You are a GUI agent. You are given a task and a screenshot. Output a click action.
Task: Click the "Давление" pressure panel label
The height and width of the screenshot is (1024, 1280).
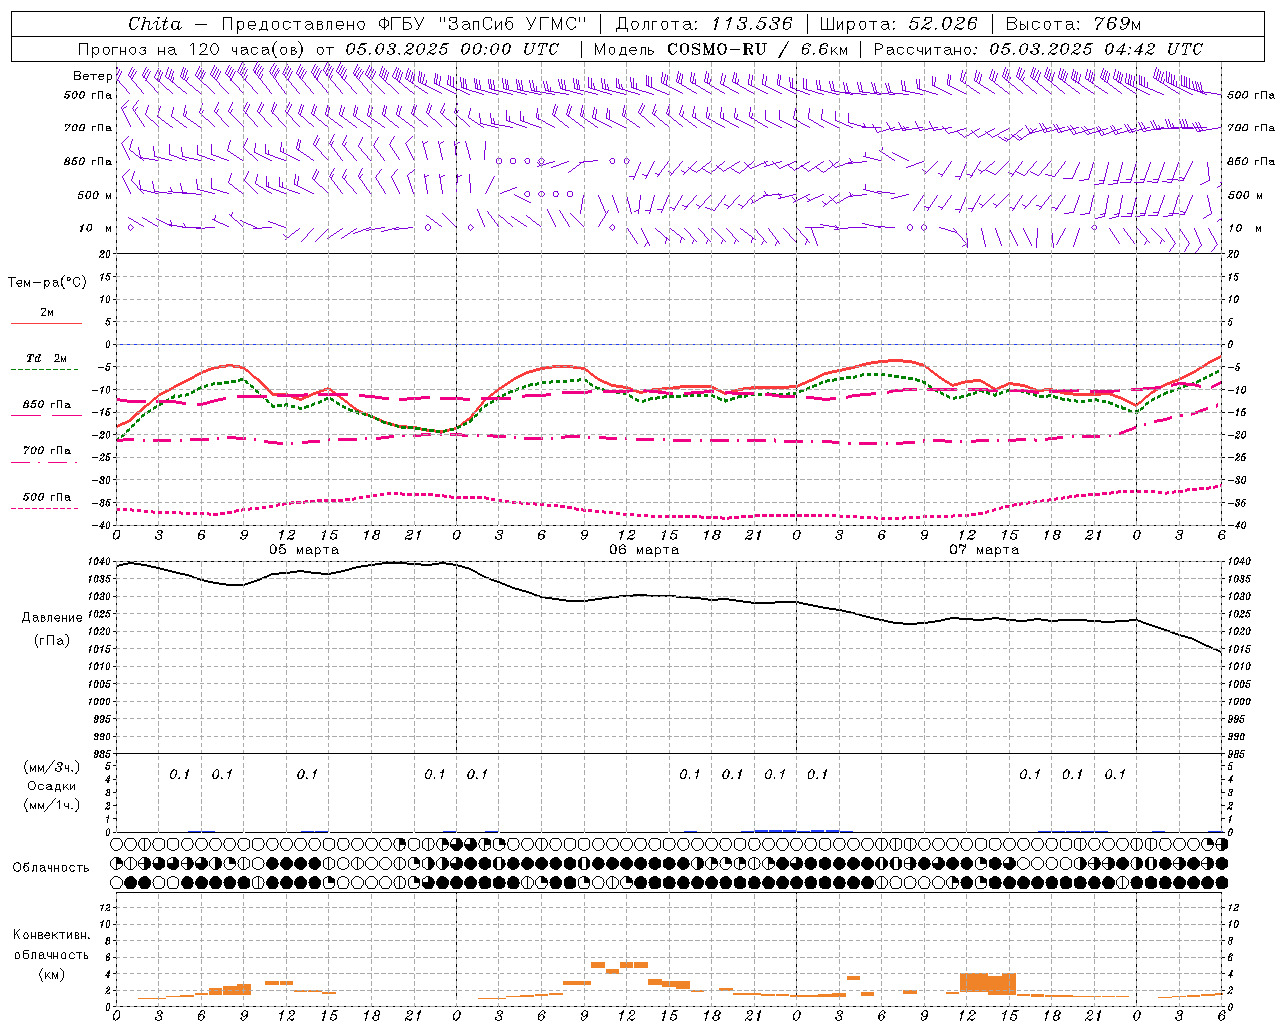(x=52, y=618)
